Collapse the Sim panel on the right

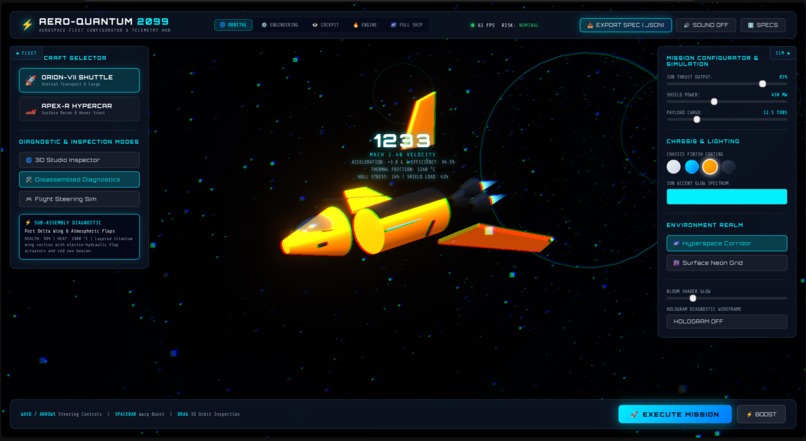(x=783, y=53)
